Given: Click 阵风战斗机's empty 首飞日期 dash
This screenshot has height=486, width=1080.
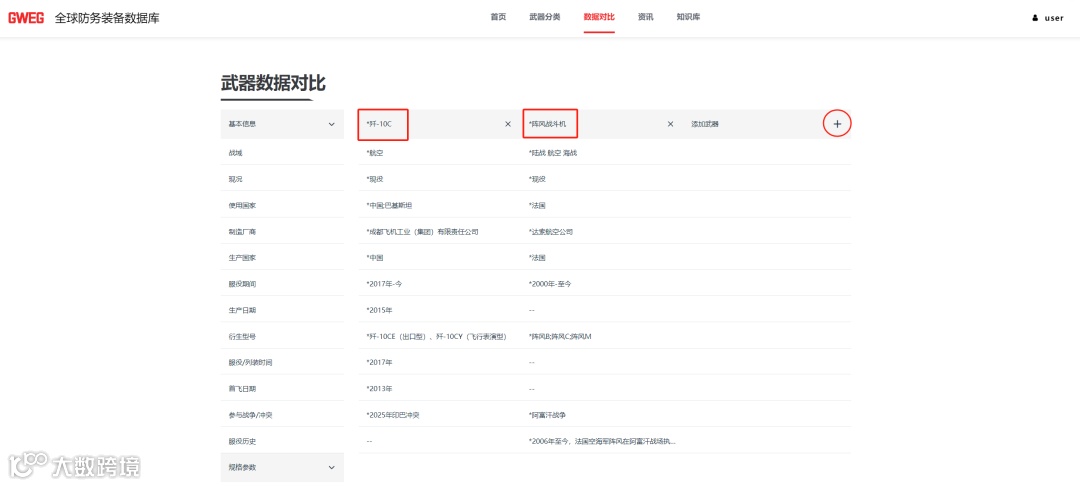Looking at the screenshot, I should coord(532,388).
